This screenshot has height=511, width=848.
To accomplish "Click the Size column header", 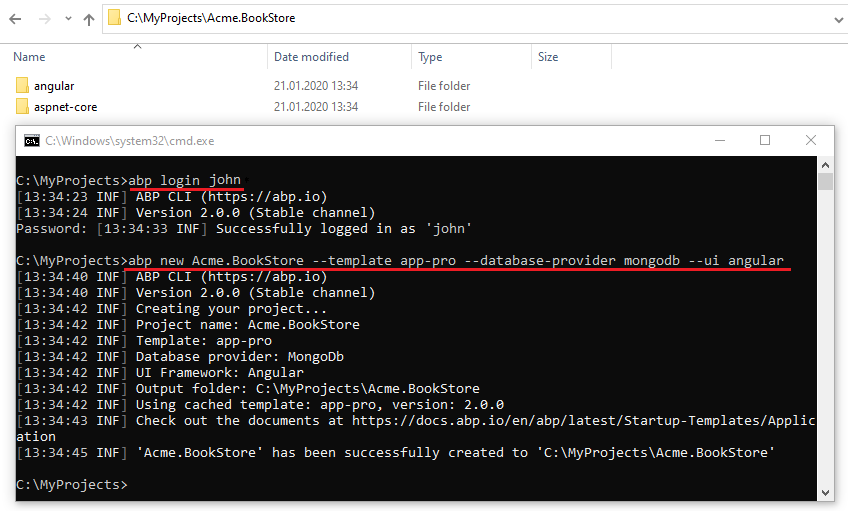I will click(548, 57).
